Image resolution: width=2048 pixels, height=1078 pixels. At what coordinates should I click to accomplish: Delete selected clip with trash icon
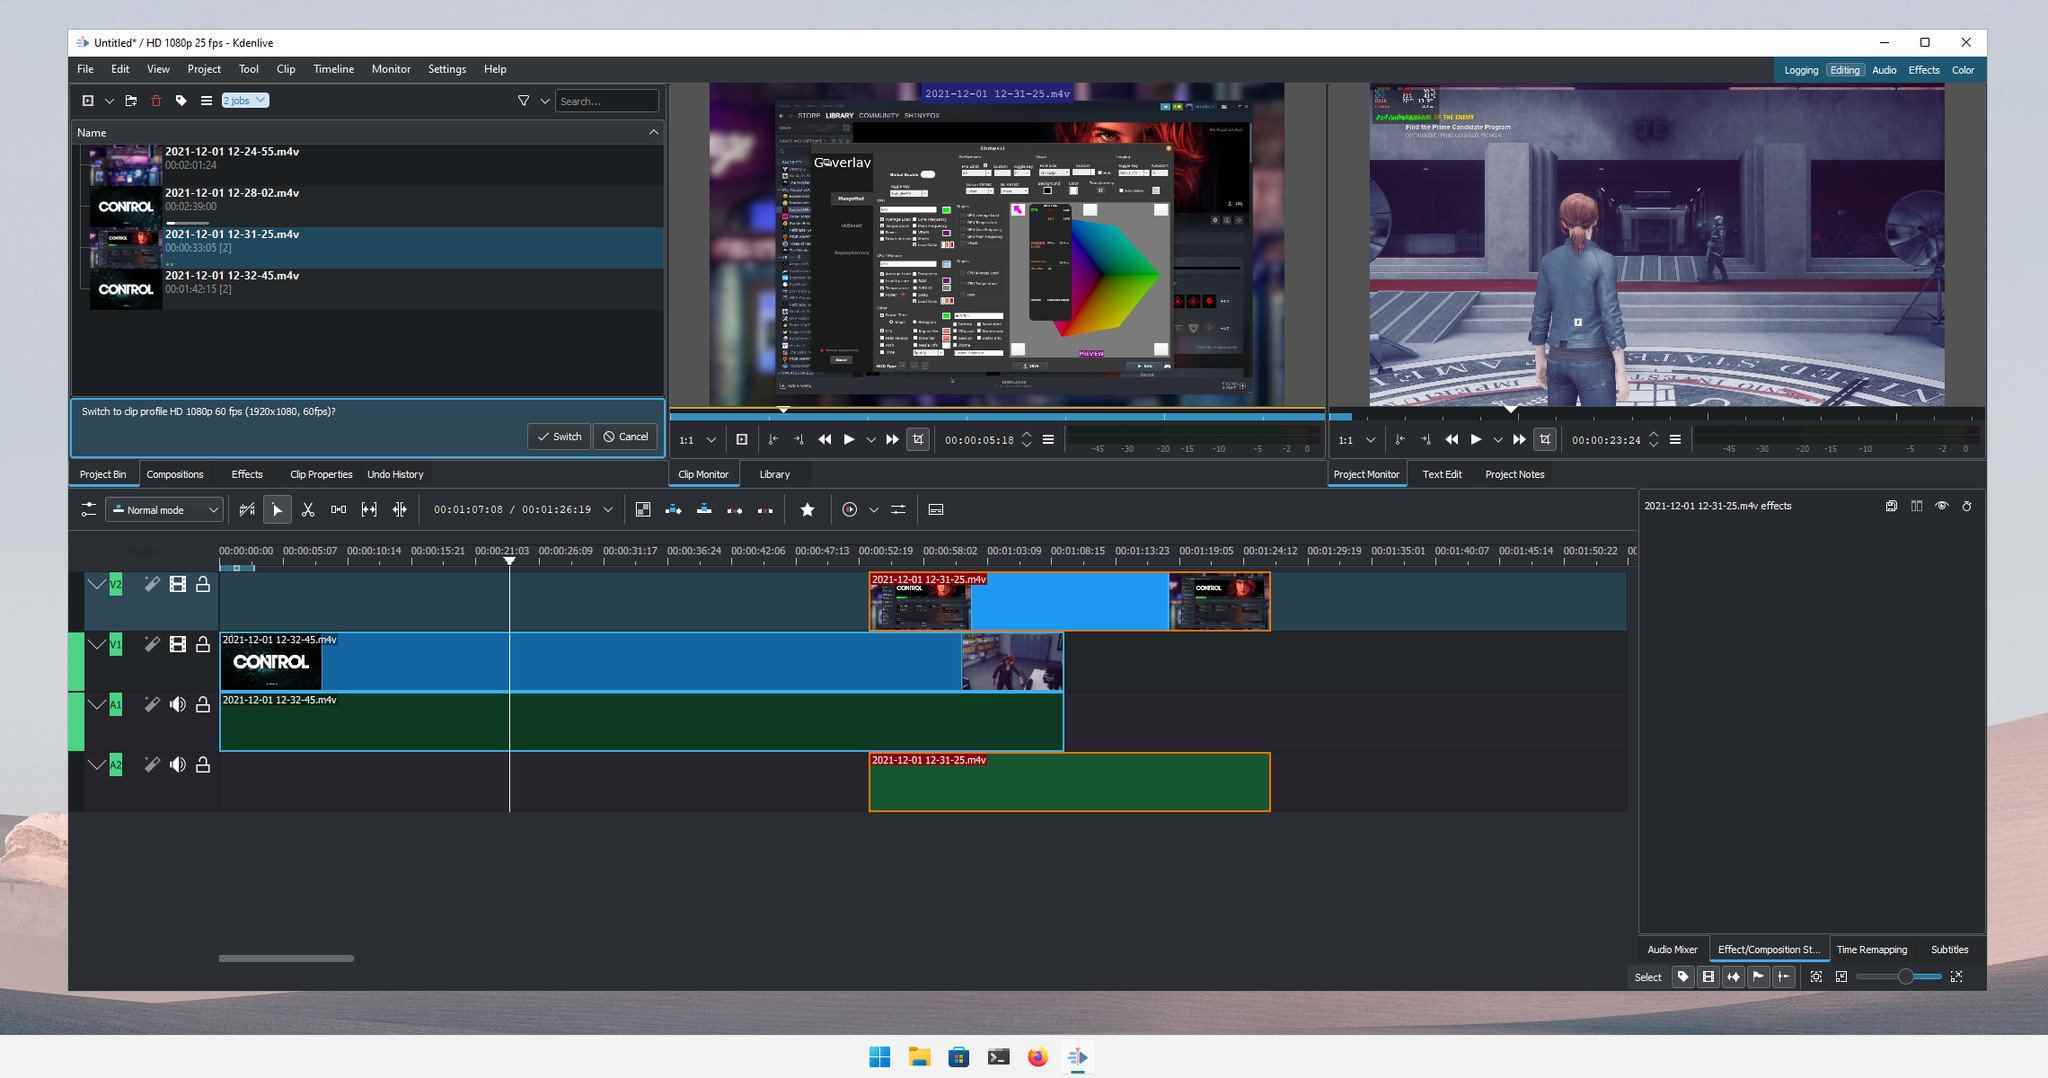point(156,101)
